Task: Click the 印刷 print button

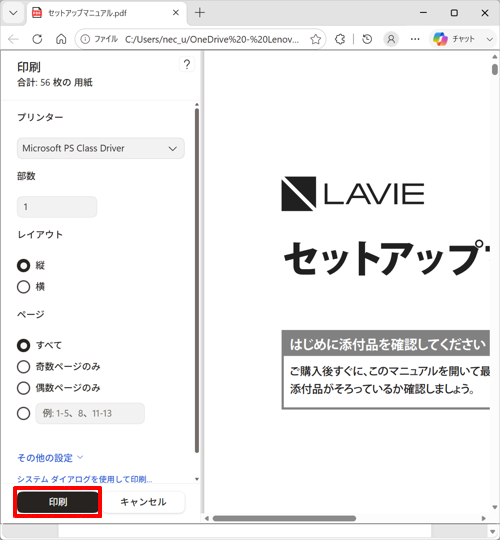Action: [58, 502]
